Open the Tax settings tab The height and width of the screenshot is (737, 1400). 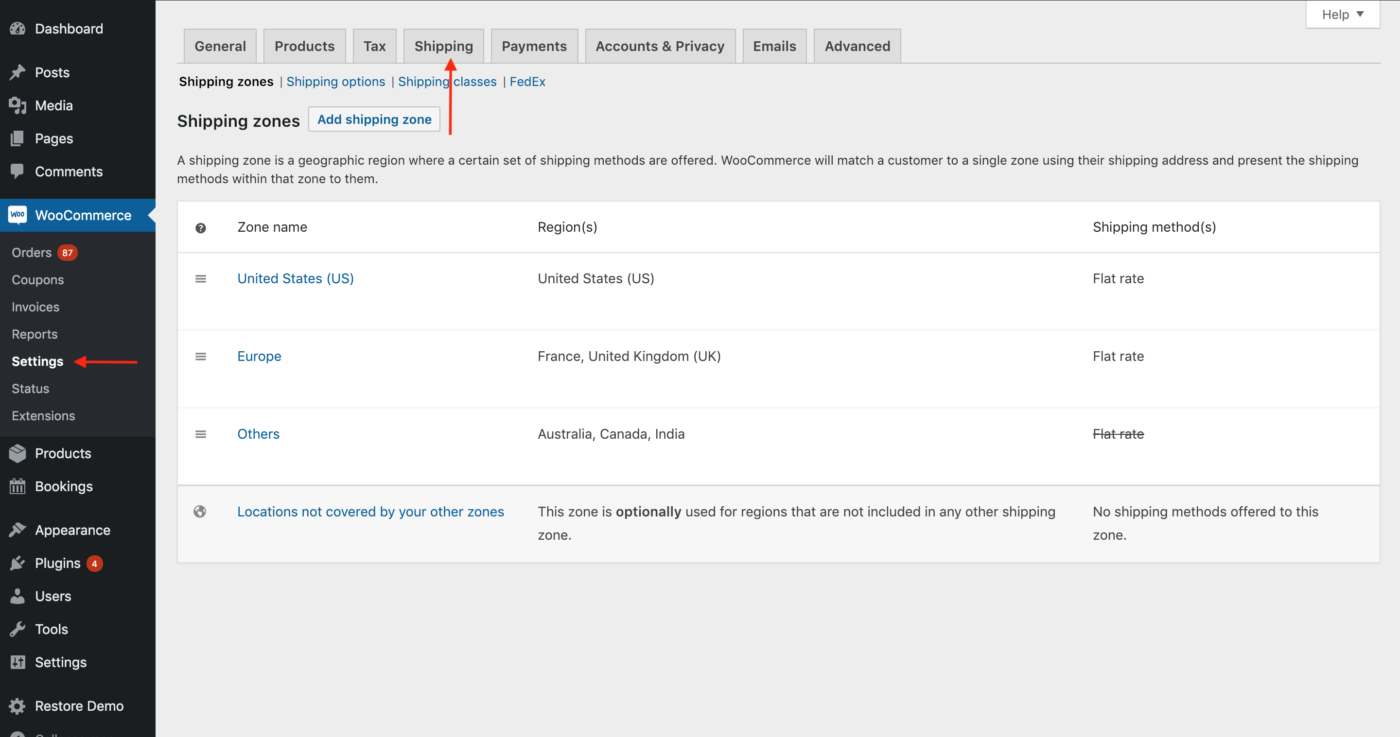coord(374,45)
